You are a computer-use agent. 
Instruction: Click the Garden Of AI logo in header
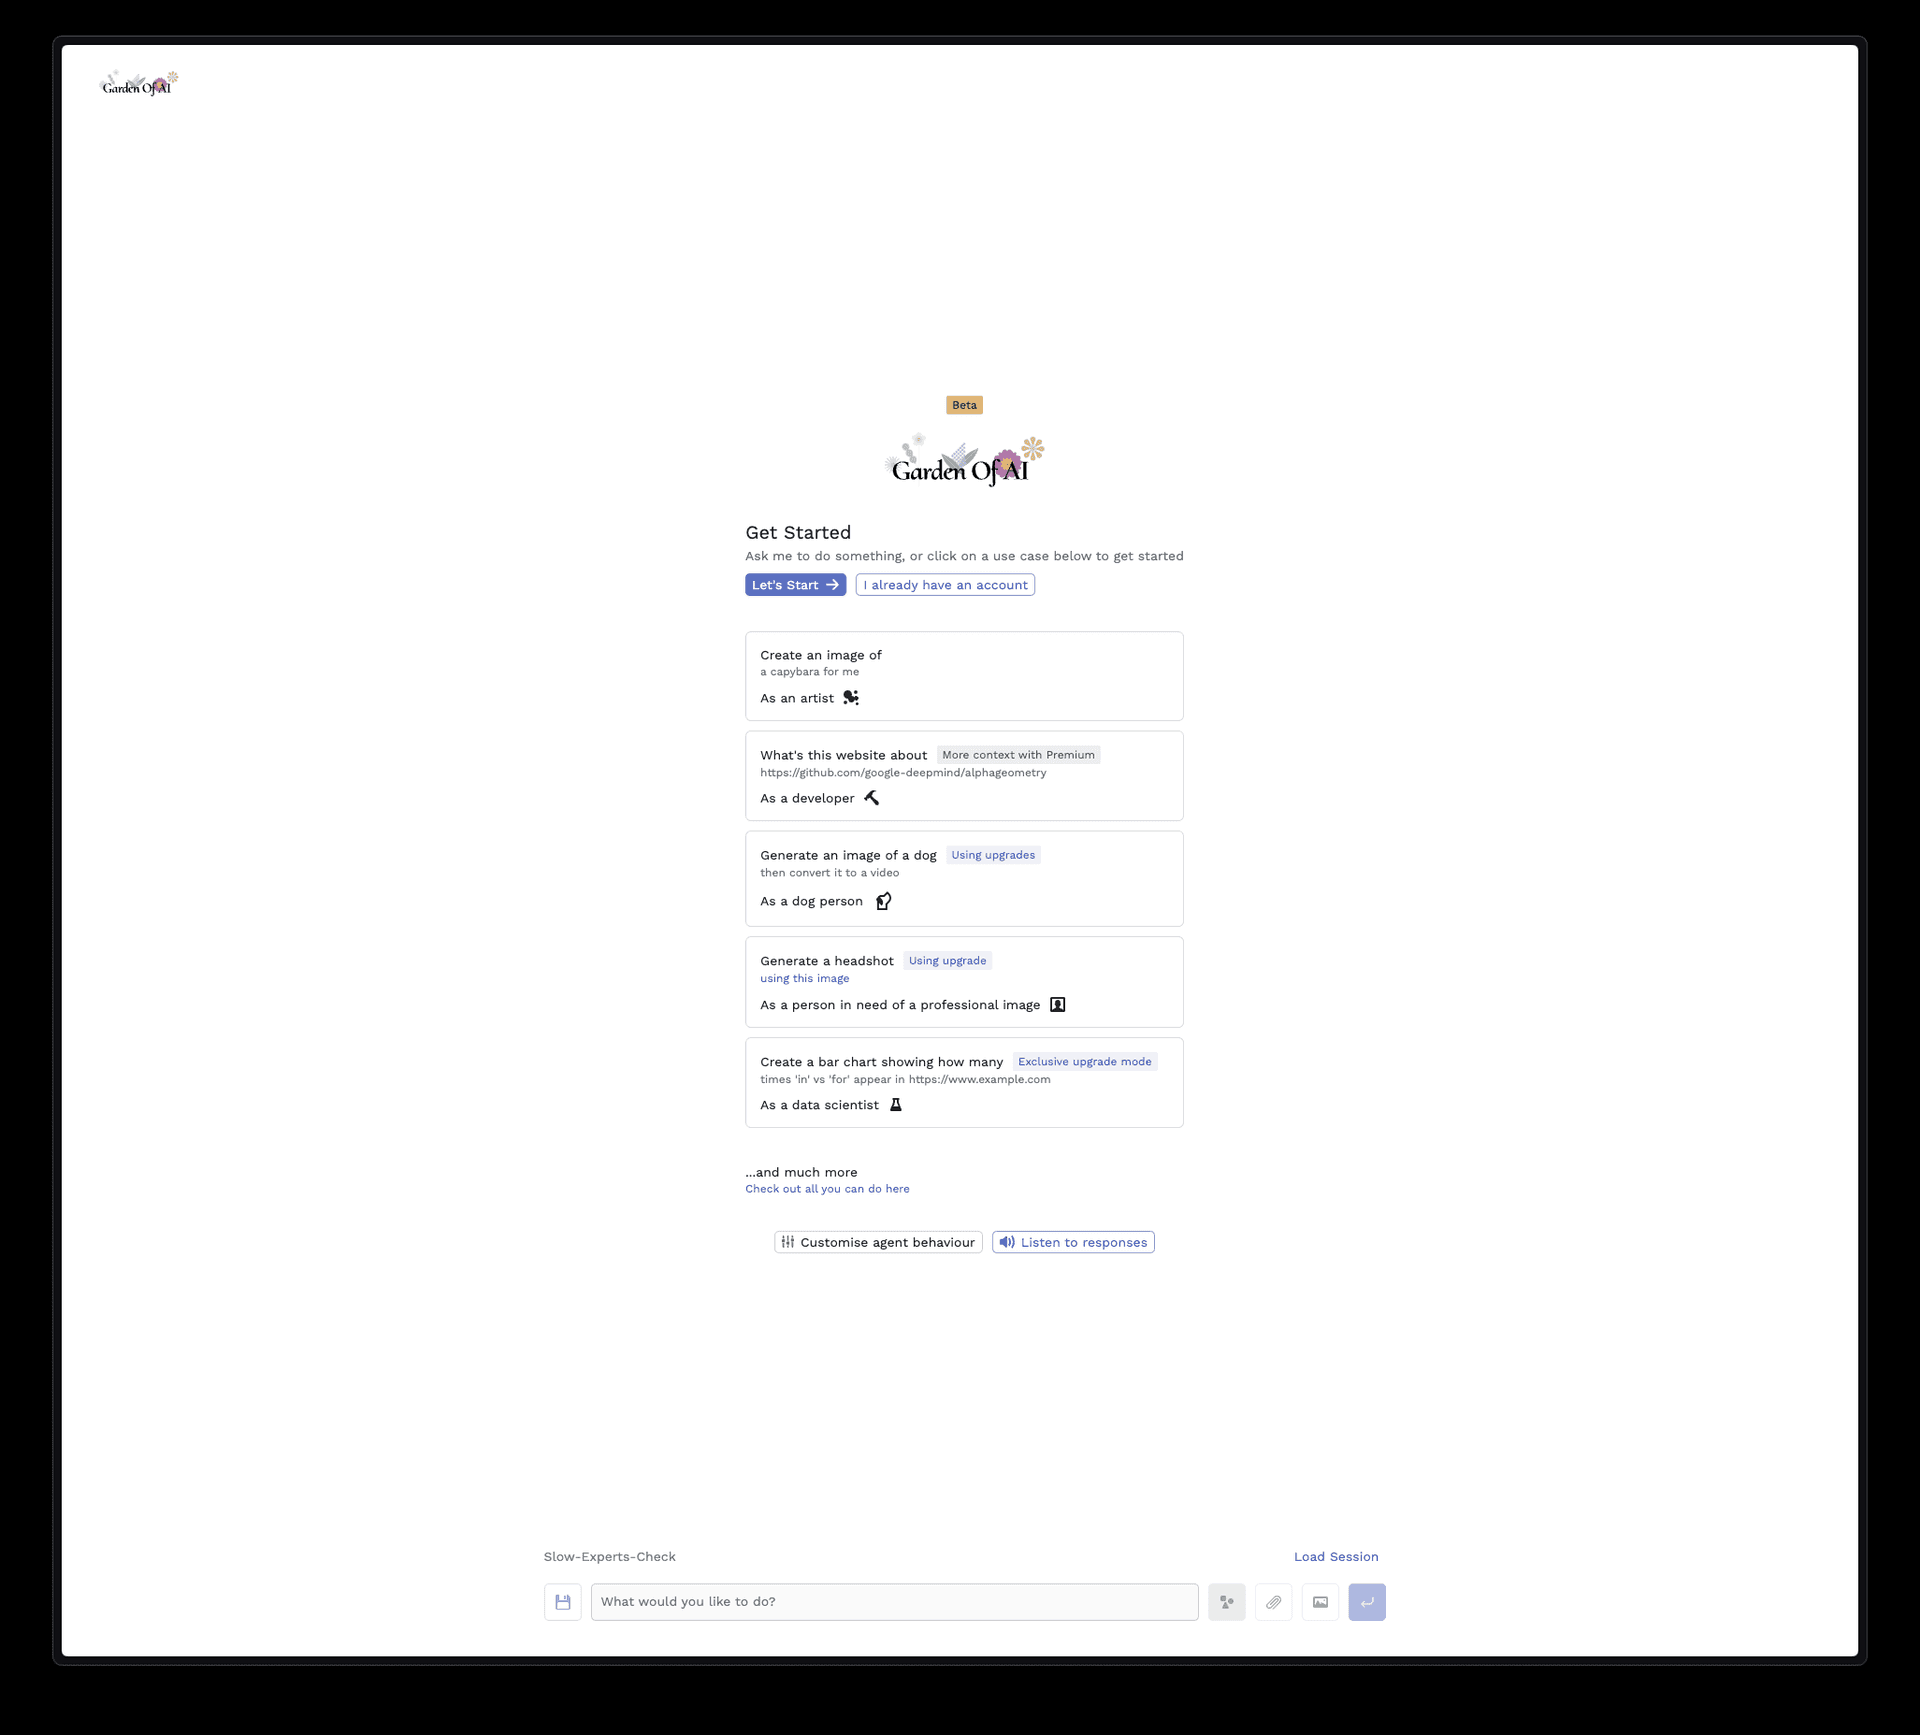[139, 84]
